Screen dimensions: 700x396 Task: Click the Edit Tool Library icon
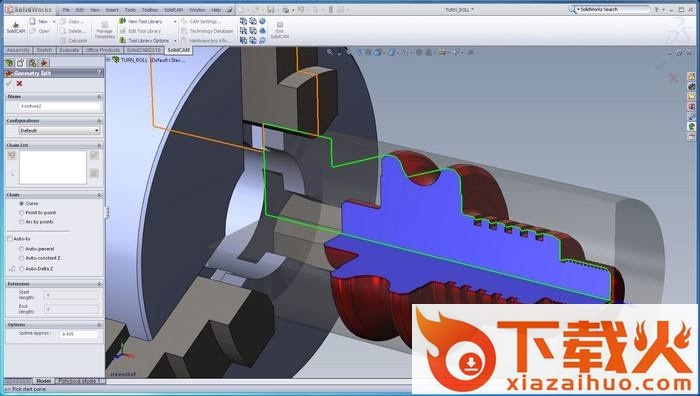pyautogui.click(x=123, y=31)
